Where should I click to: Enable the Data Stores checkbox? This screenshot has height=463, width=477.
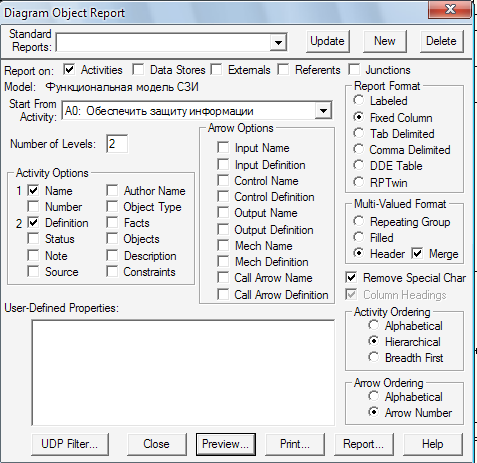138,70
